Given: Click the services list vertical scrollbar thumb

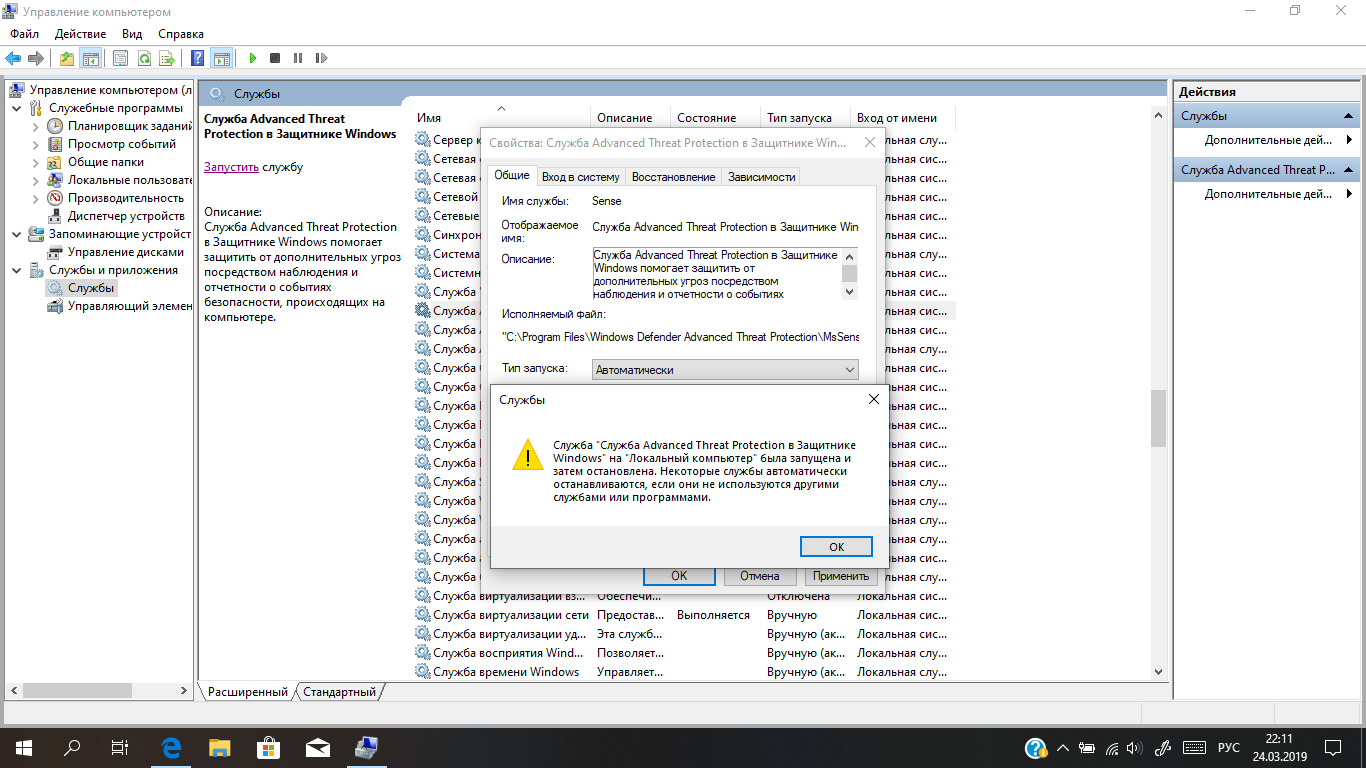Looking at the screenshot, I should tap(1158, 418).
